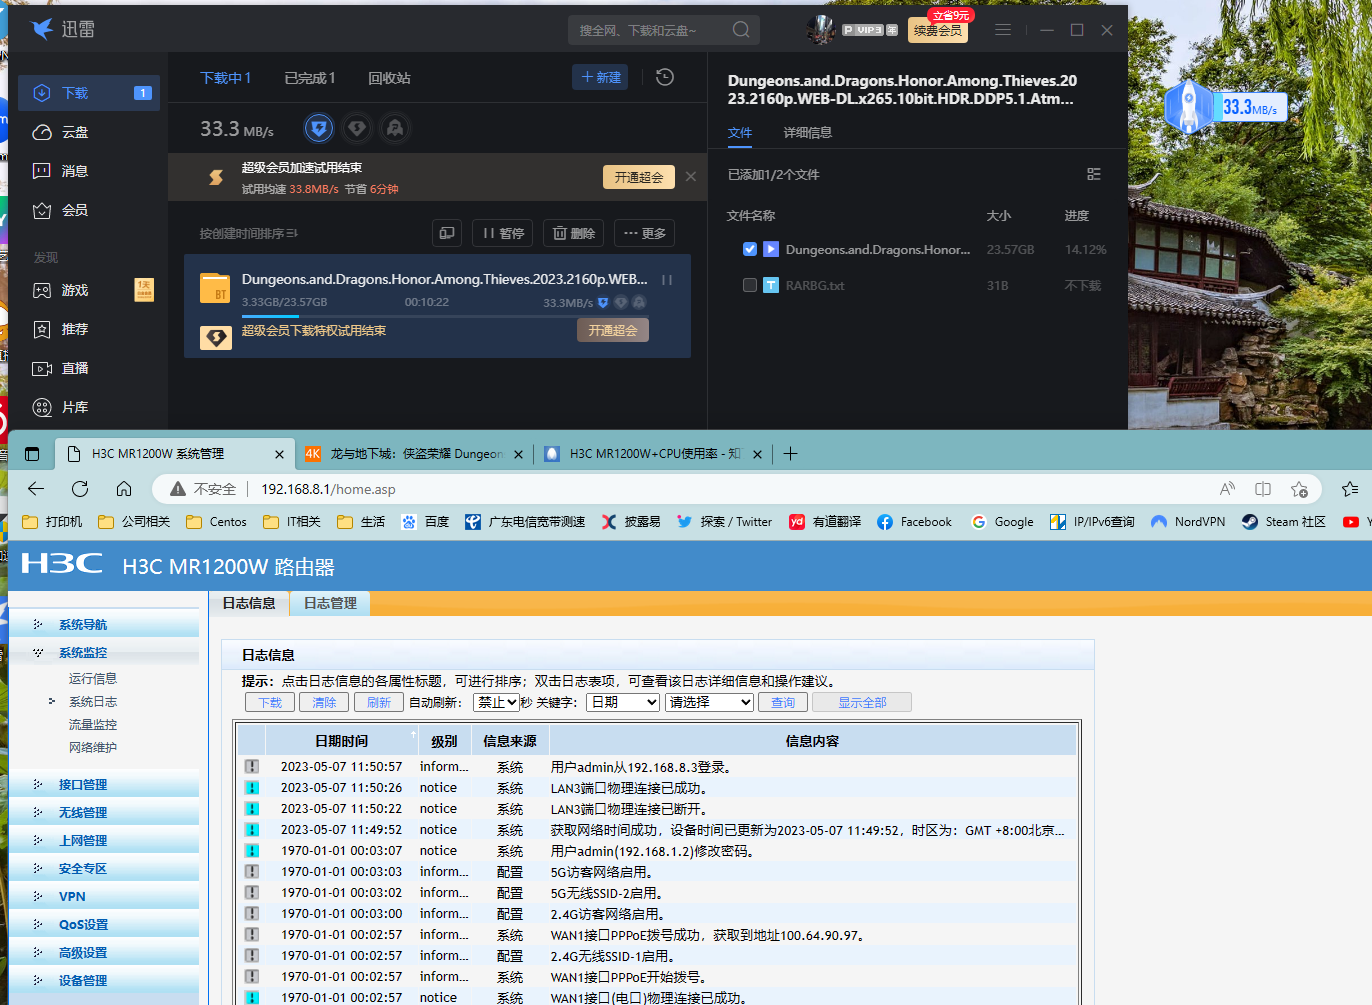This screenshot has height=1005, width=1372.
Task: Switch to 日志管理 tab on router page
Action: pos(330,603)
